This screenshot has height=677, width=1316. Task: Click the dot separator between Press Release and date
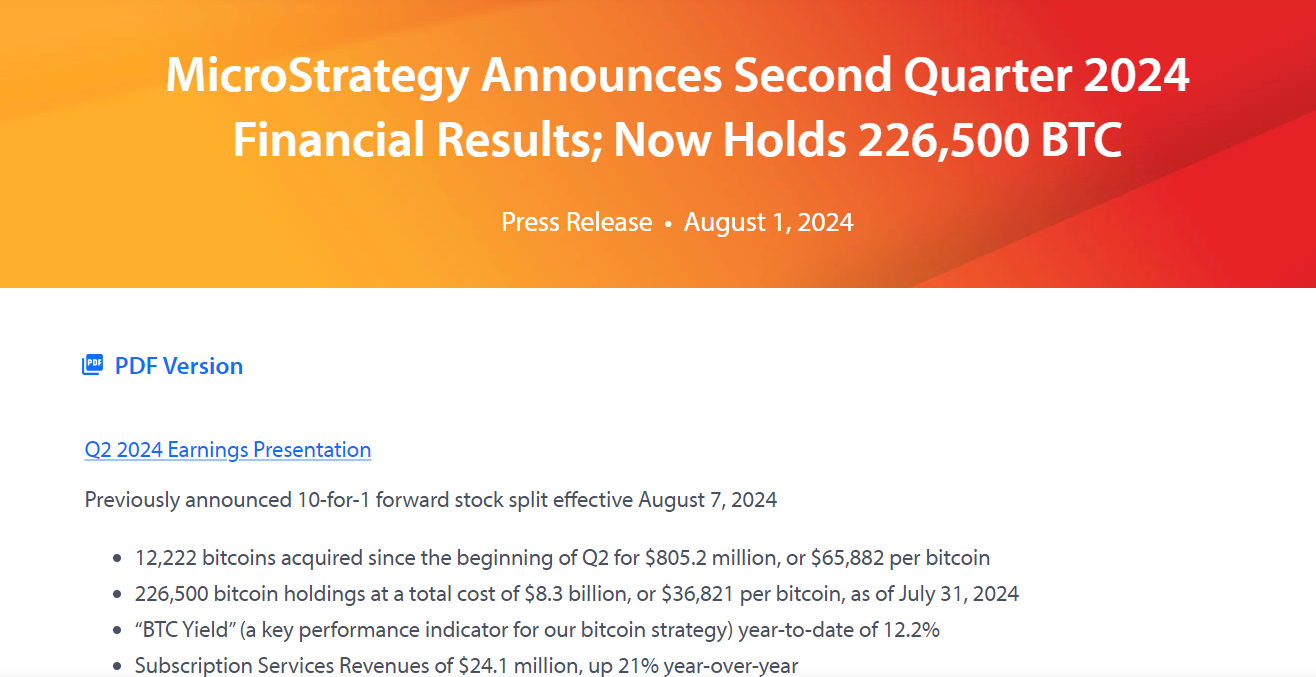point(668,224)
